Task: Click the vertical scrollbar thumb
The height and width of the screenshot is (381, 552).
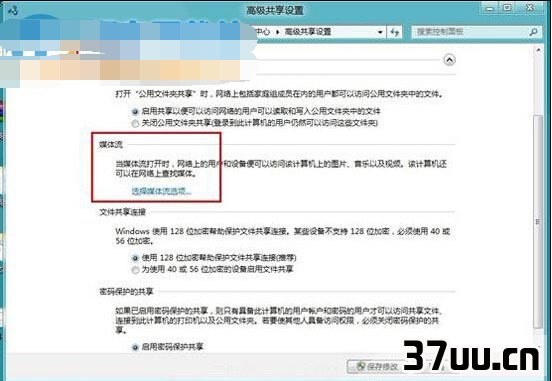Action: 538,222
